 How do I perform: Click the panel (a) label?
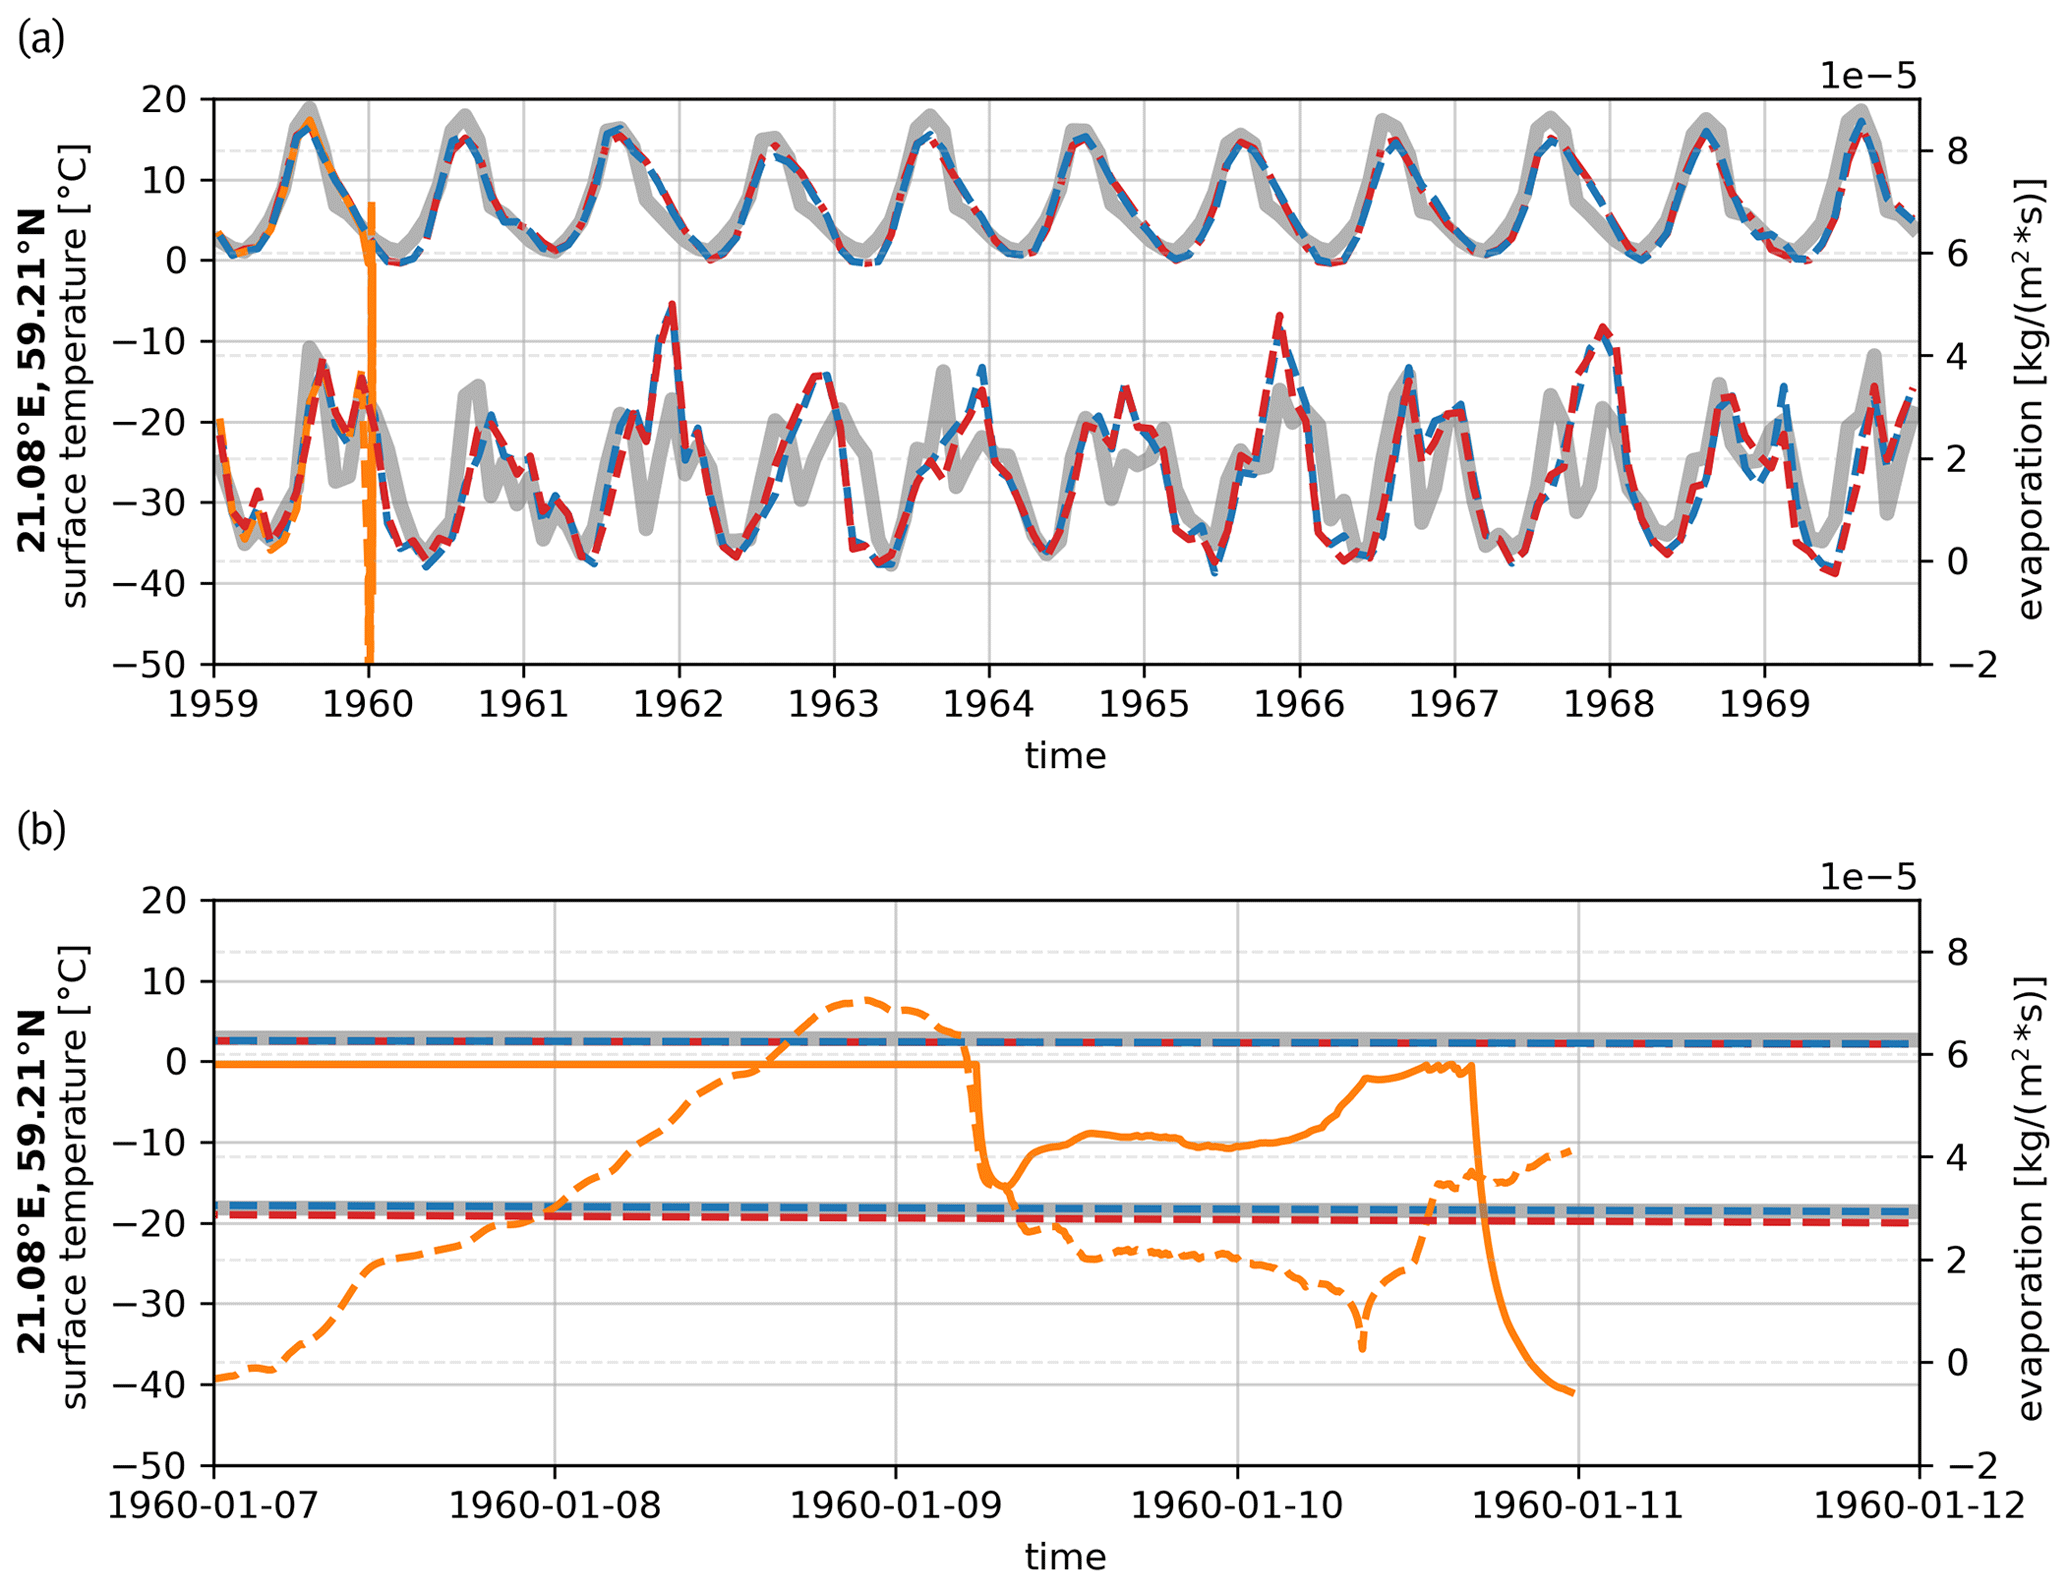[41, 39]
